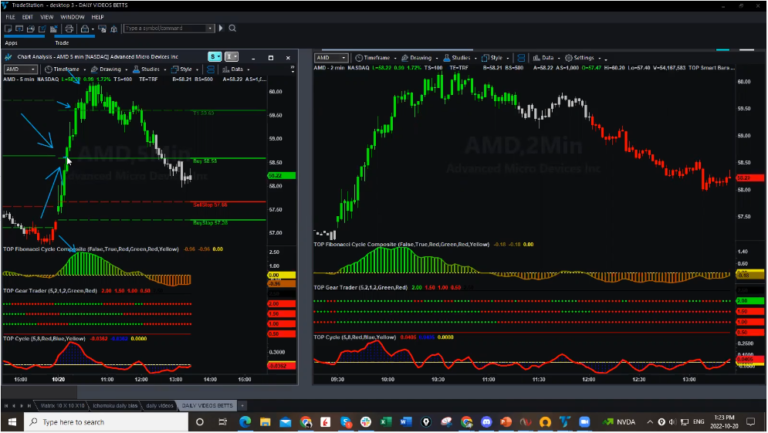Viewport: 768px width, 433px height.
Task: Open the EDIT menu
Action: coord(27,17)
